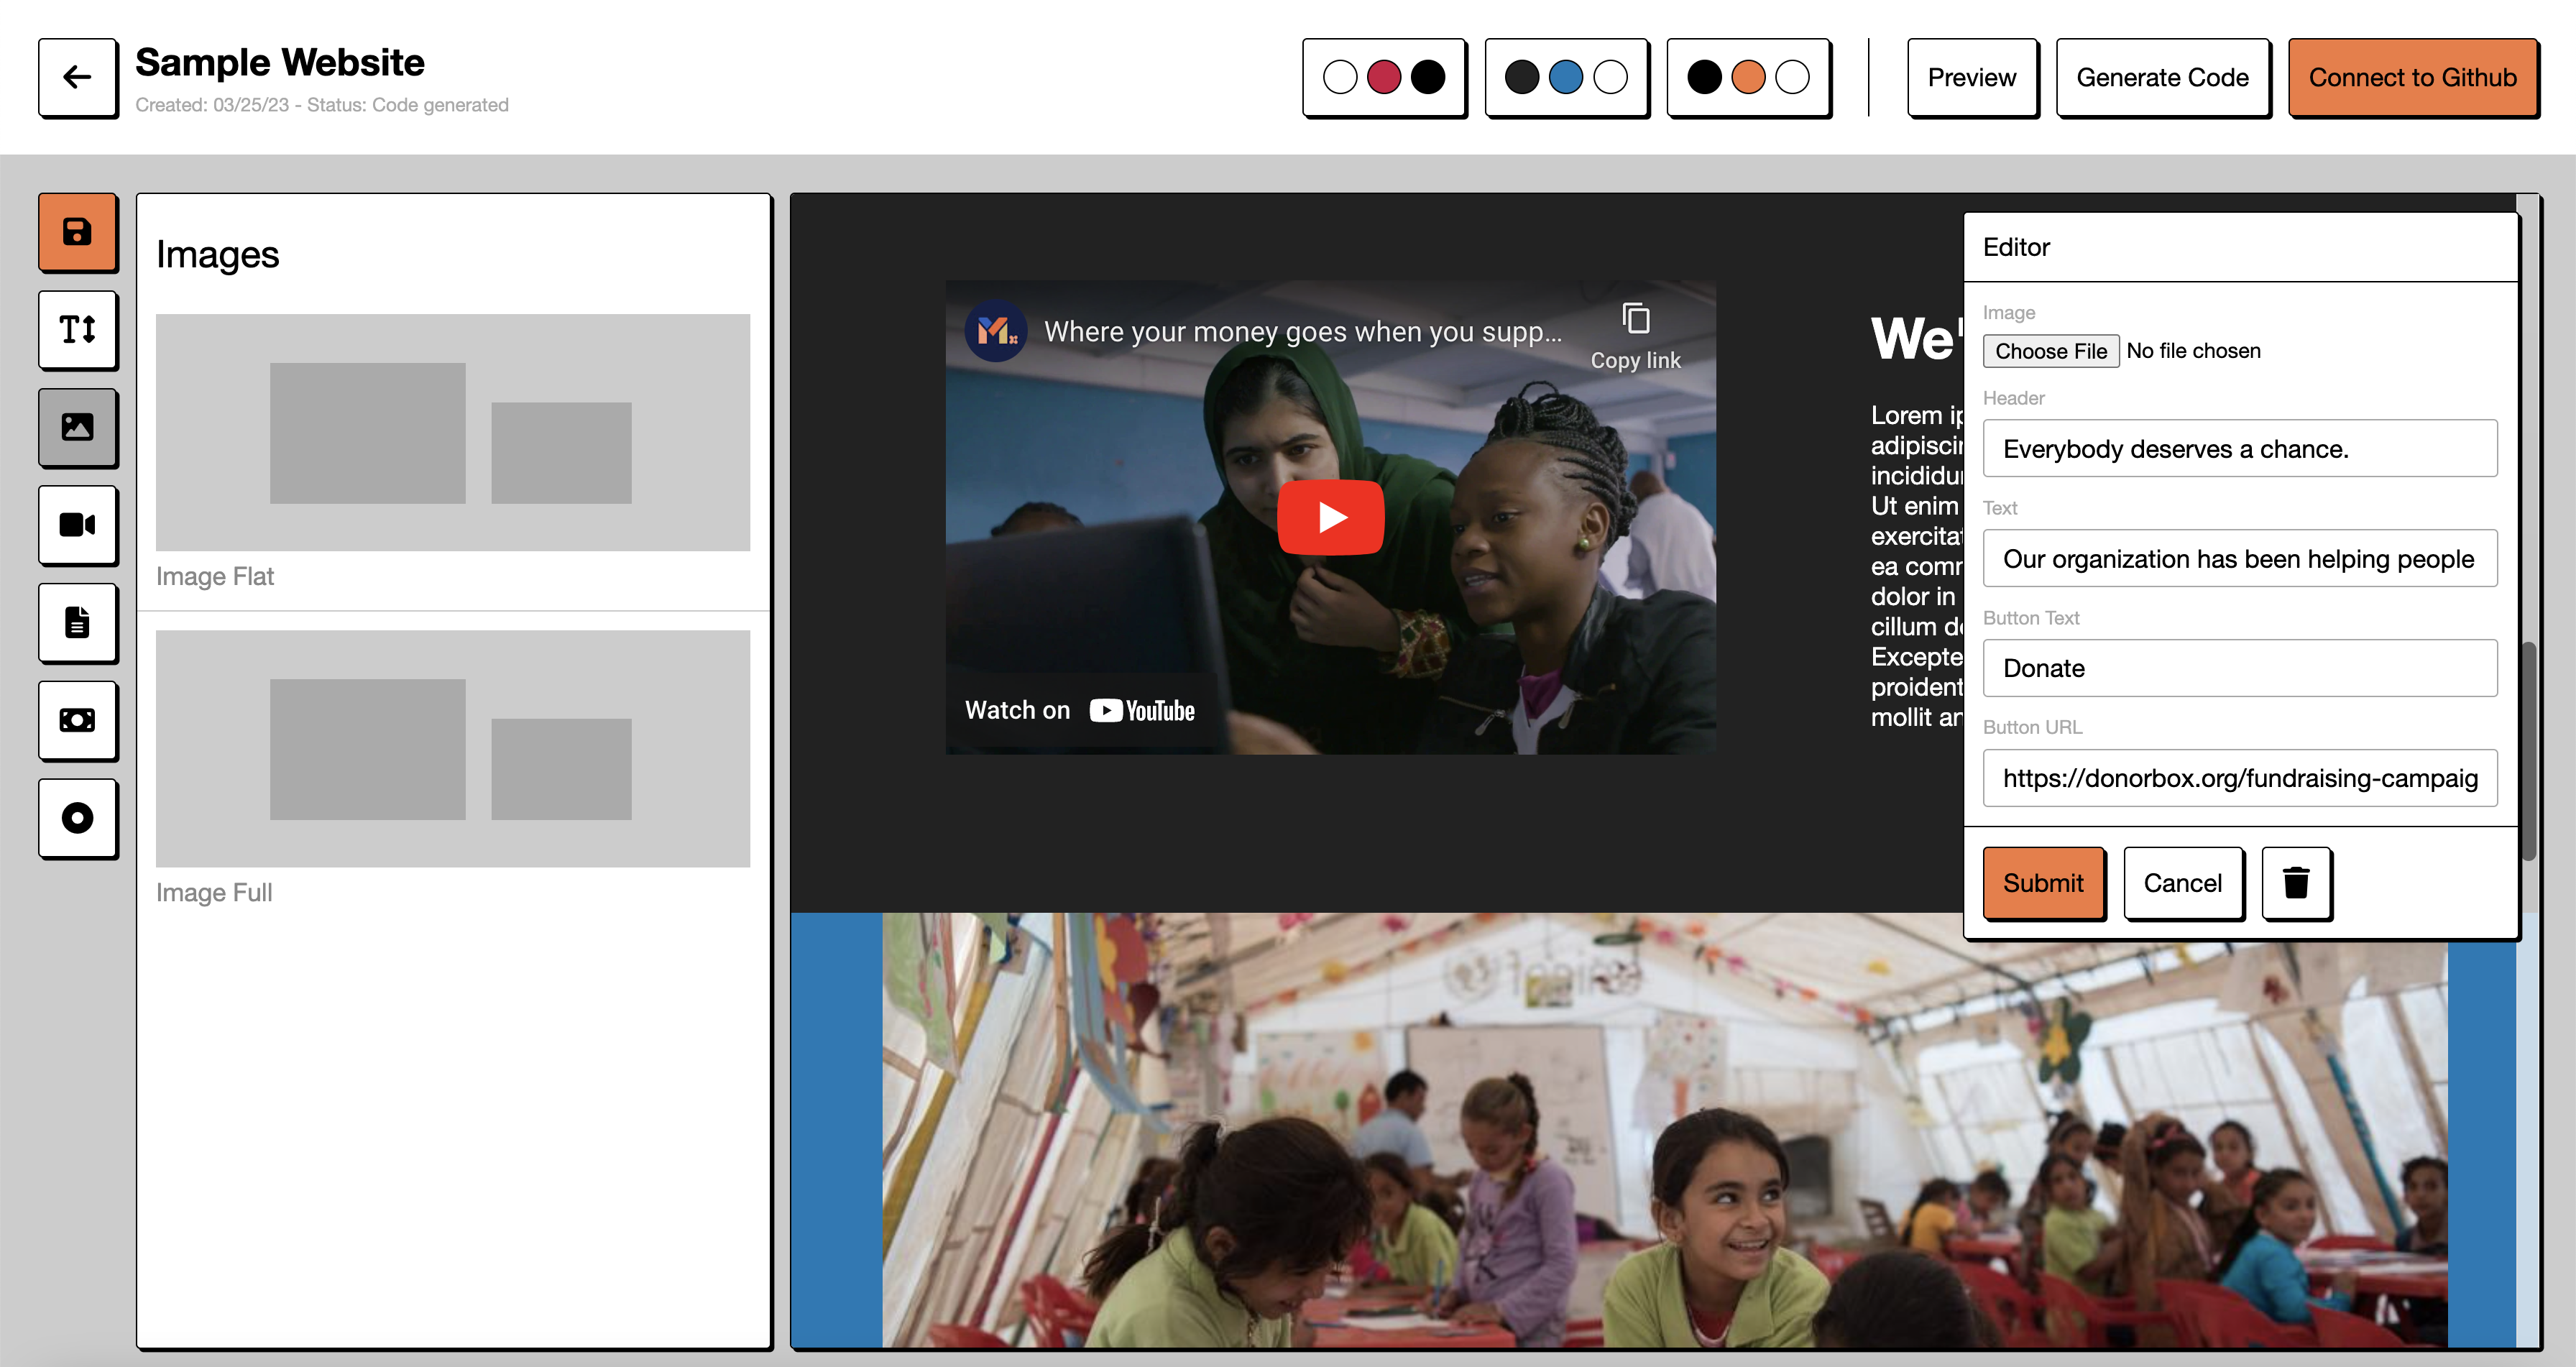Select the dark-blue-white color theme
This screenshot has width=2576, height=1367.
pyautogui.click(x=1566, y=77)
